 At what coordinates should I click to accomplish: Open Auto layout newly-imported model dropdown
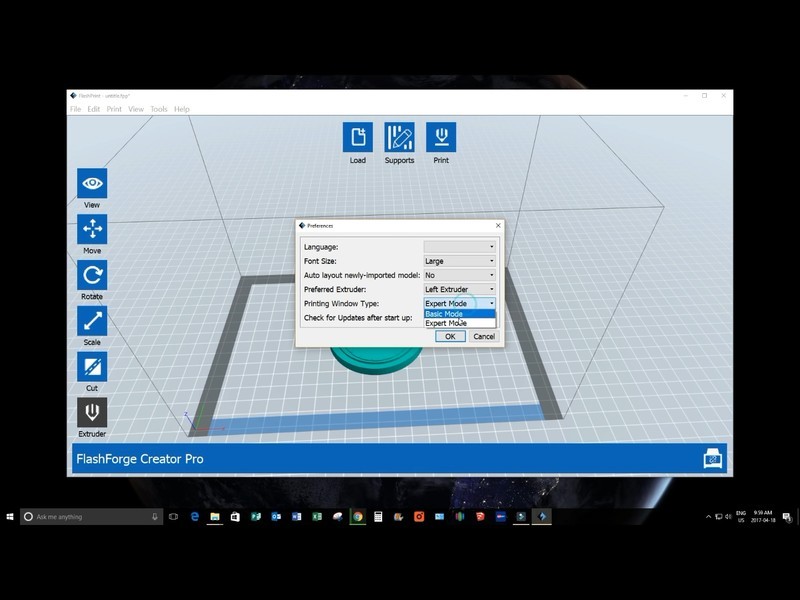[x=460, y=275]
